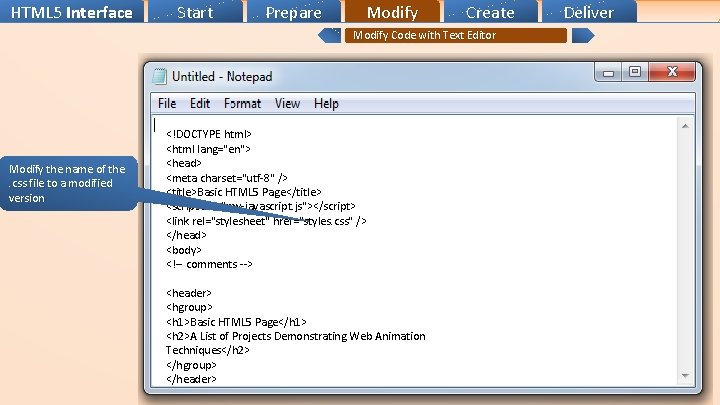Click the '<body>' line
Screen dimensions: 720x405
click(x=184, y=250)
